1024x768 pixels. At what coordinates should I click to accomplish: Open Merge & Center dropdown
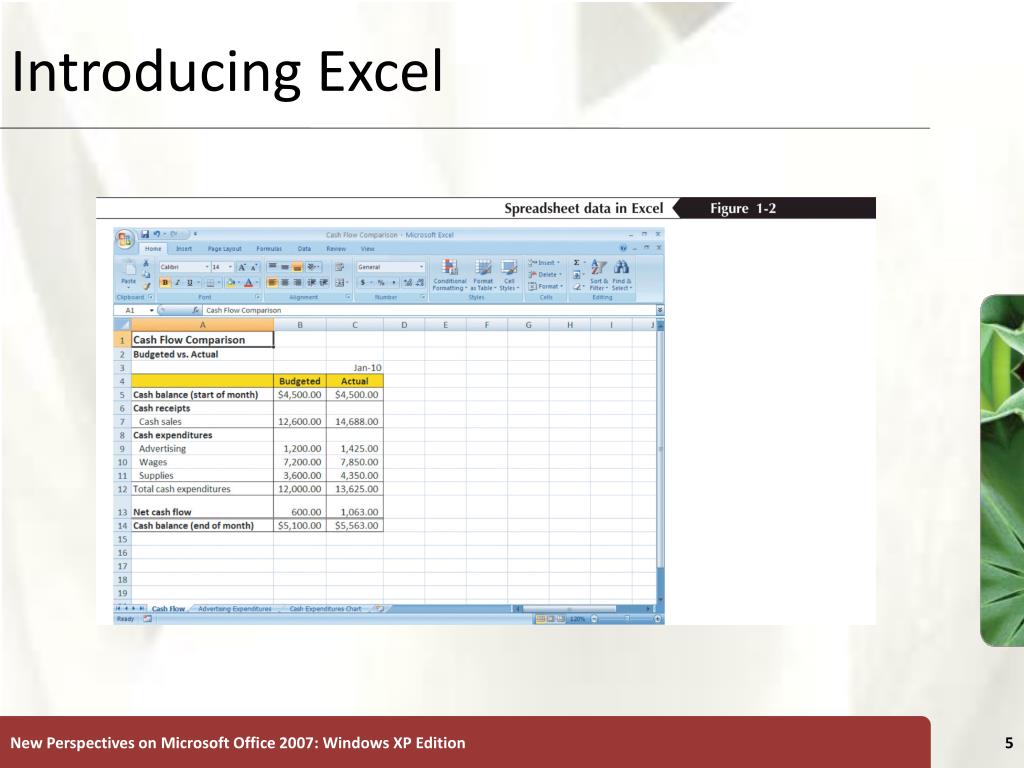[345, 283]
